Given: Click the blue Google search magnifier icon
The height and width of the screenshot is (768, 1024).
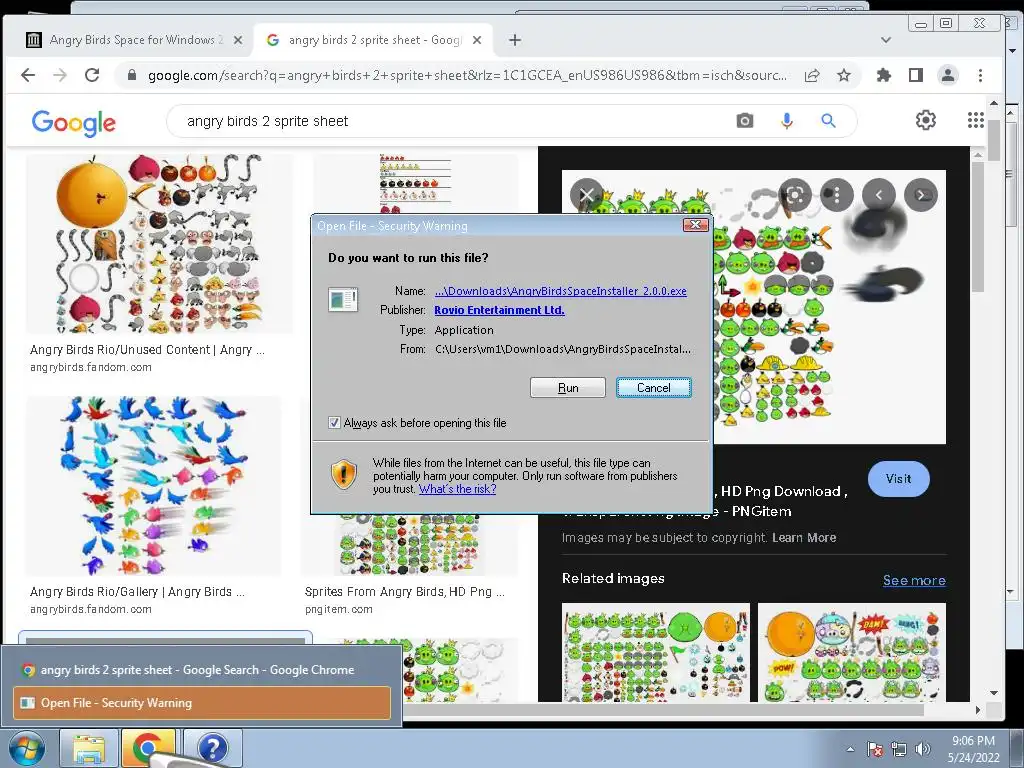Looking at the screenshot, I should [828, 121].
